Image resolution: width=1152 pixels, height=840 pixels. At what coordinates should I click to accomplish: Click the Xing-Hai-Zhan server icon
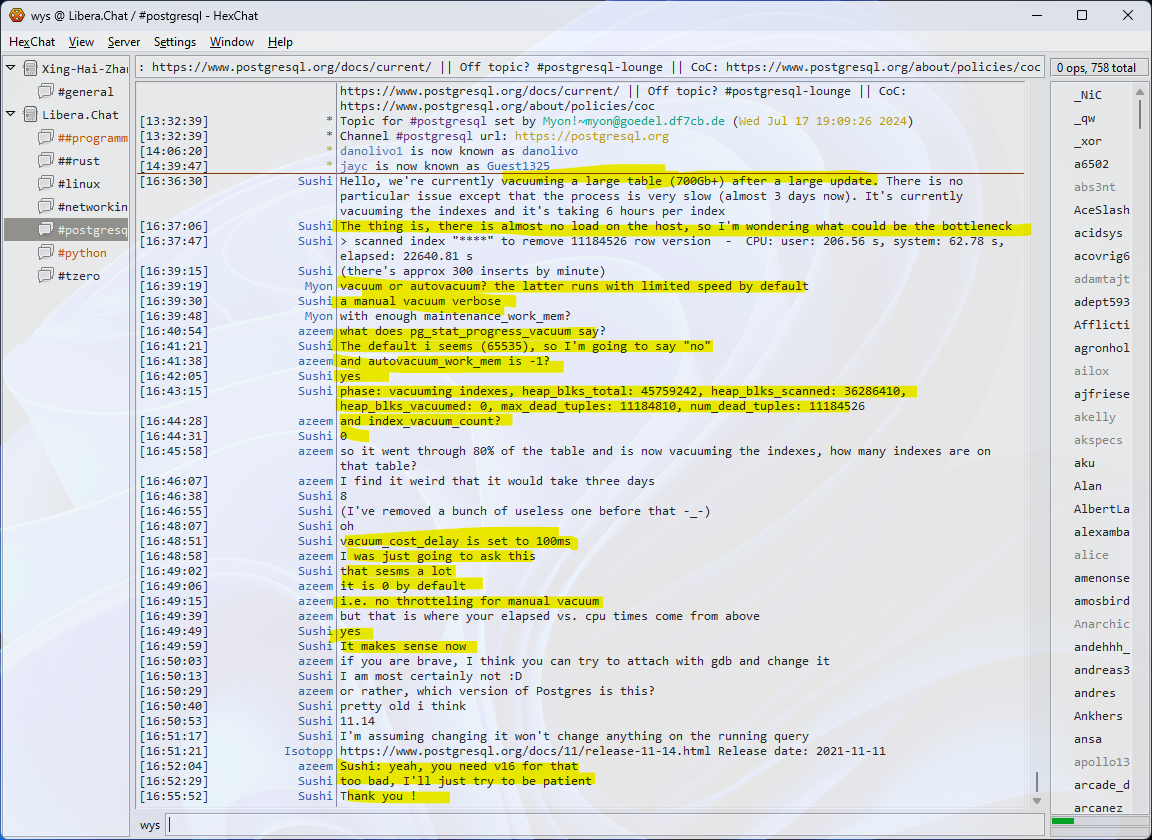(30, 69)
